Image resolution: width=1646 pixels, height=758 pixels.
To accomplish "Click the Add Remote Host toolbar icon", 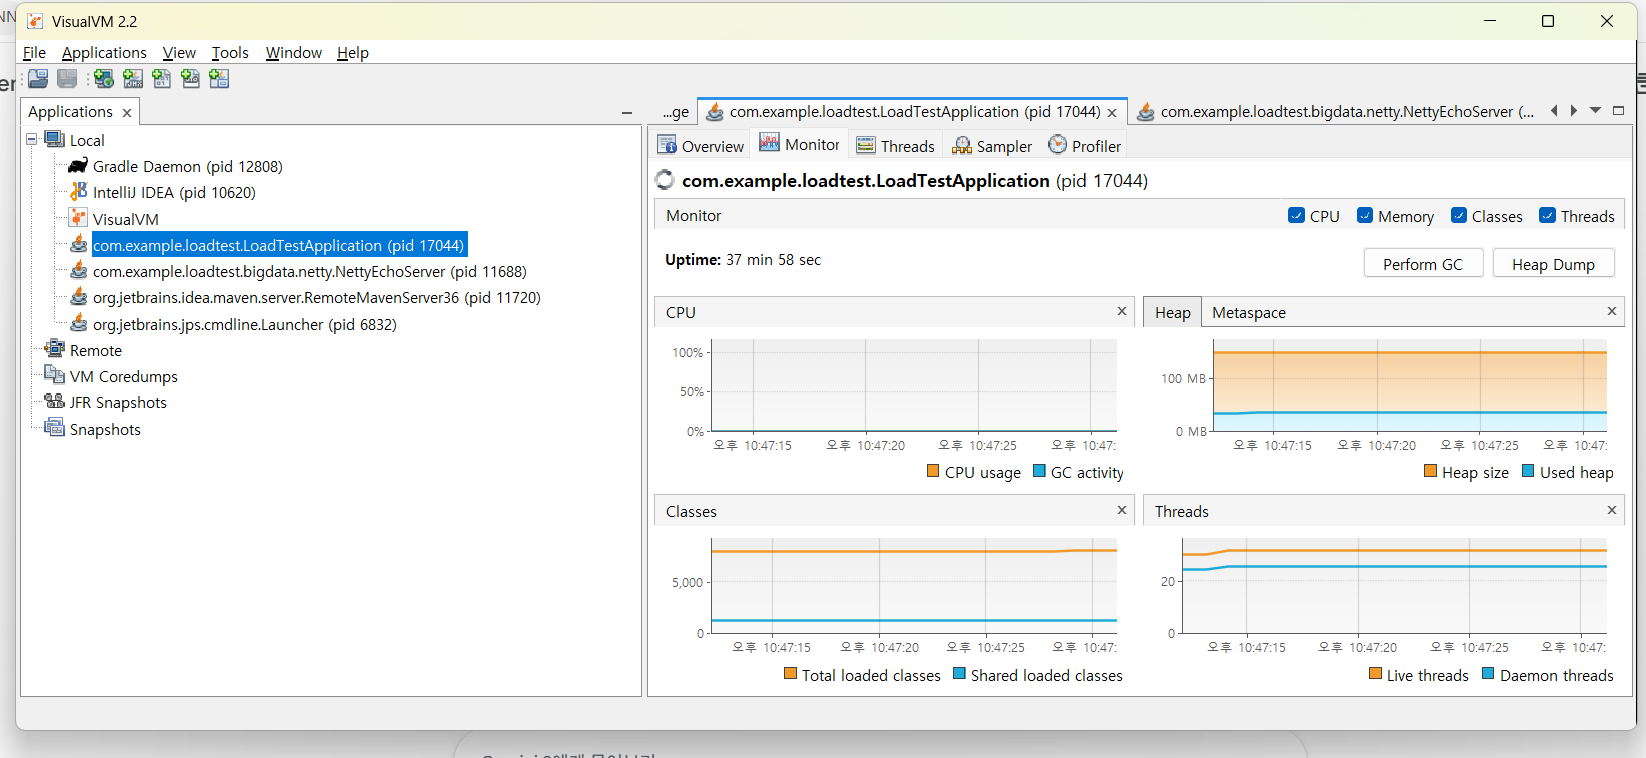I will [103, 78].
